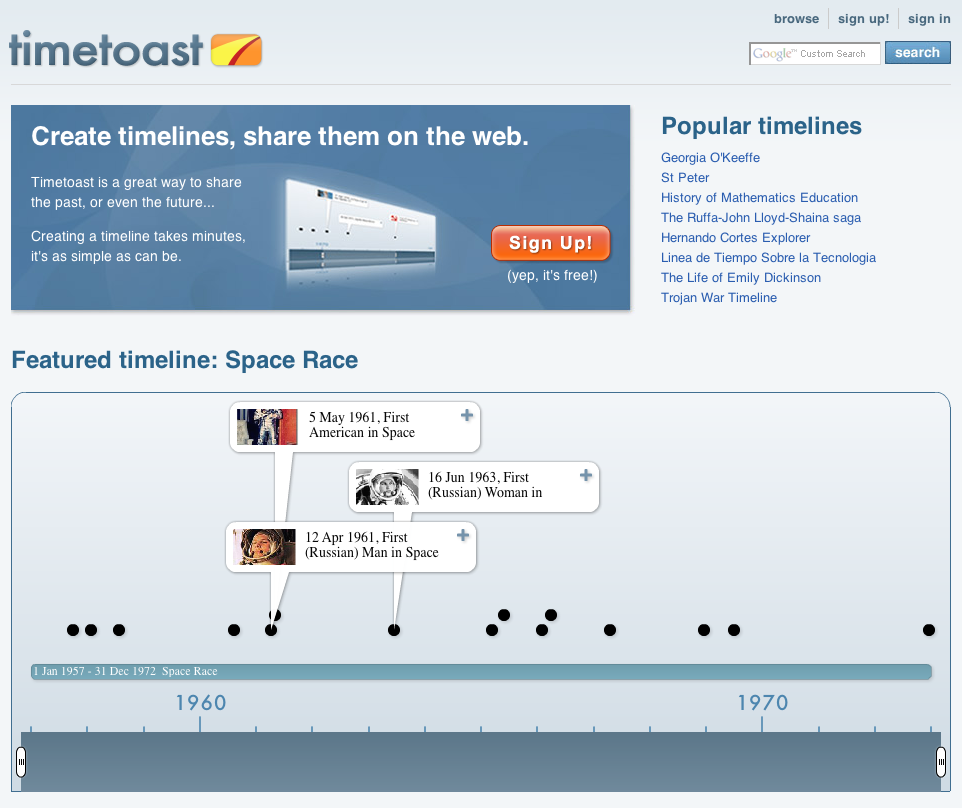Select the Space Race timespan bar

coord(481,671)
